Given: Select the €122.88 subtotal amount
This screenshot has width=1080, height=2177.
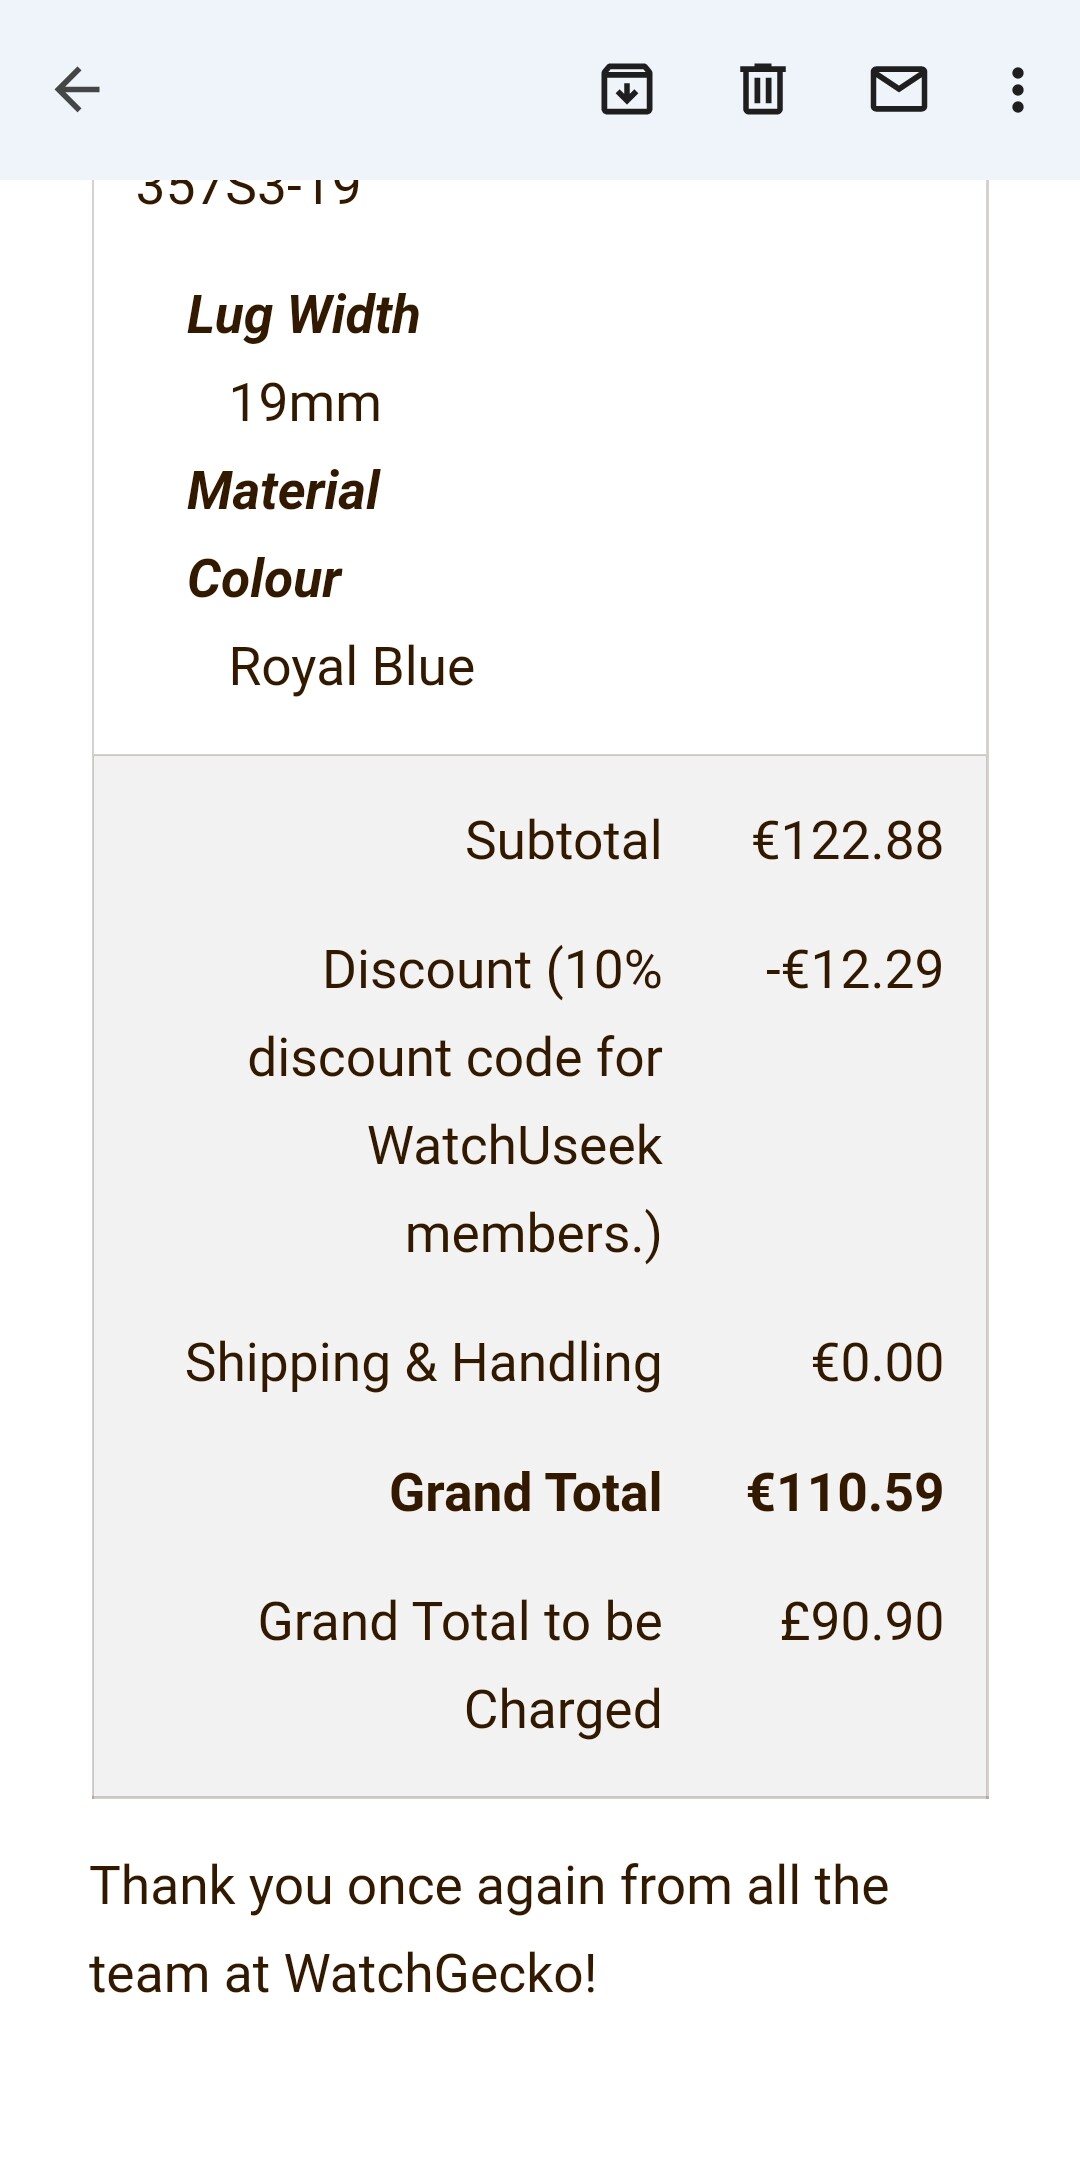Looking at the screenshot, I should point(847,840).
